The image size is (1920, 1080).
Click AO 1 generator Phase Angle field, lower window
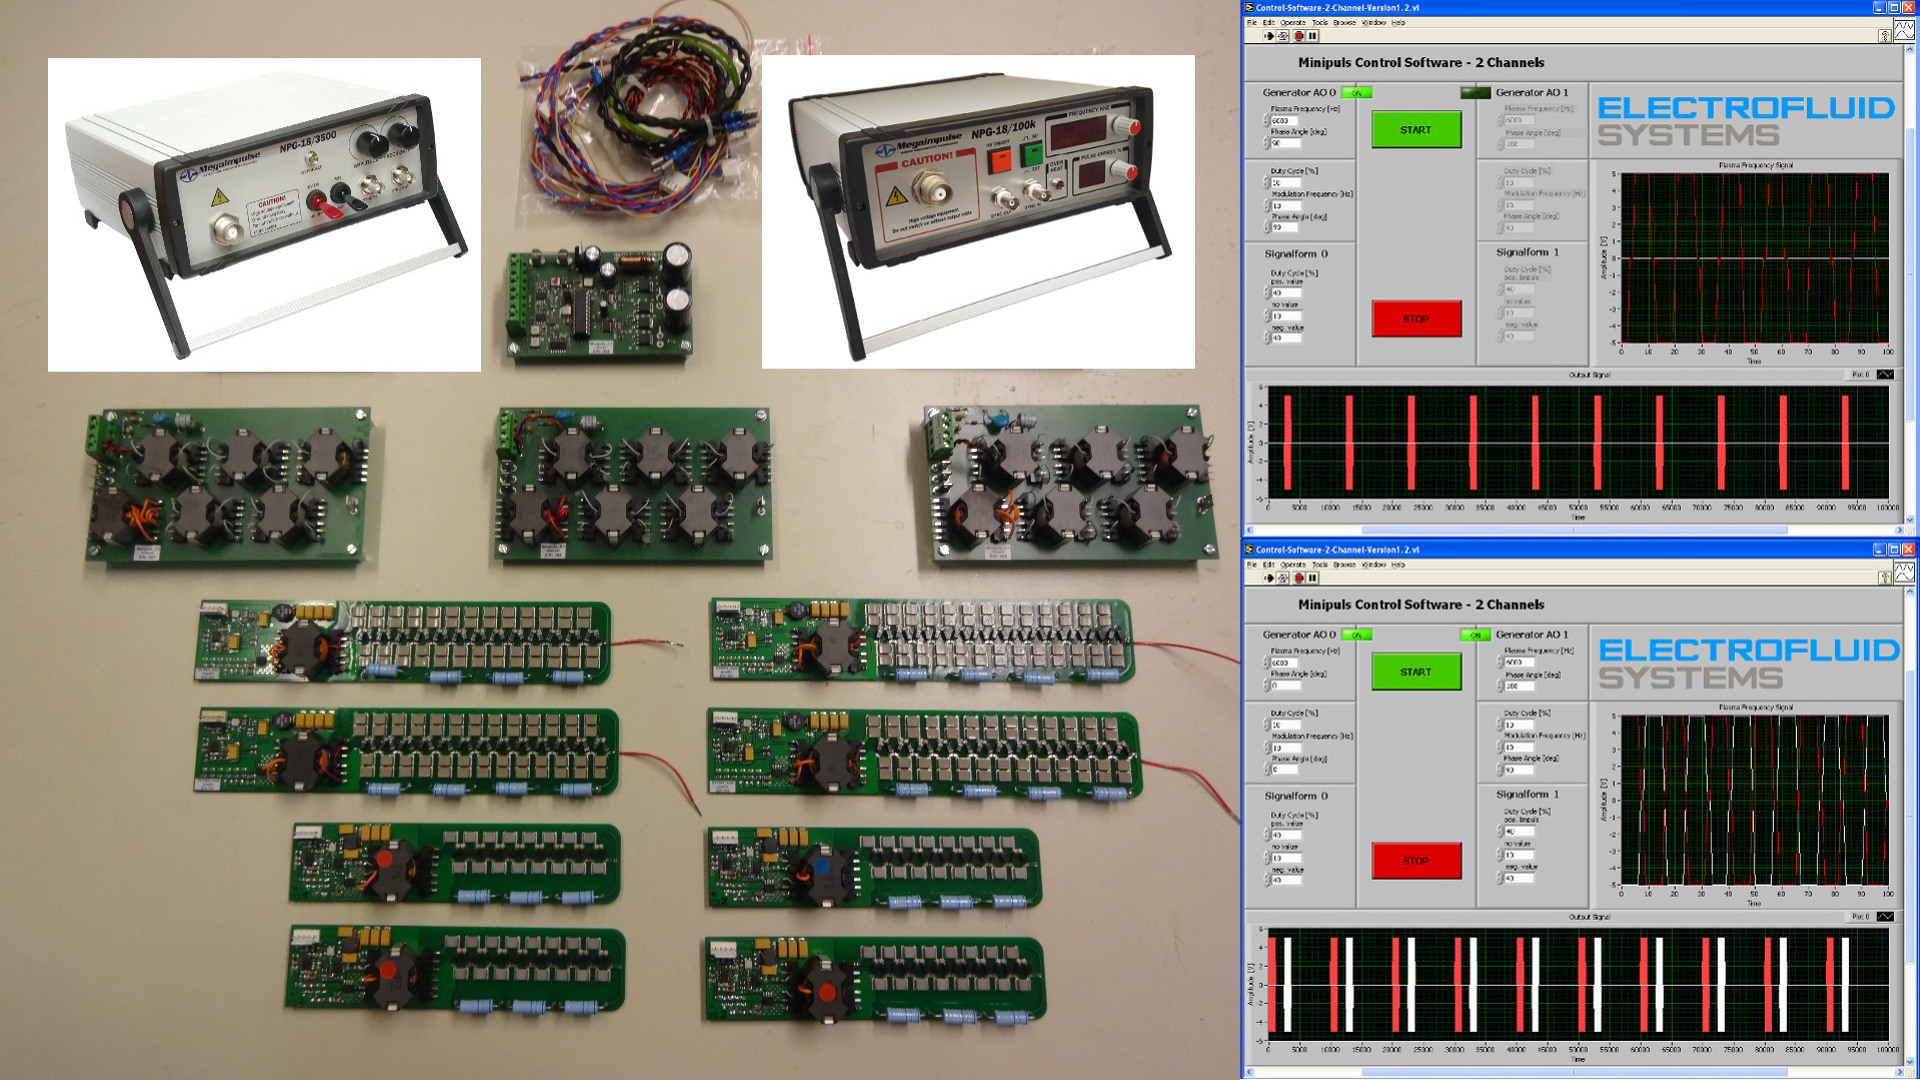[x=1520, y=686]
